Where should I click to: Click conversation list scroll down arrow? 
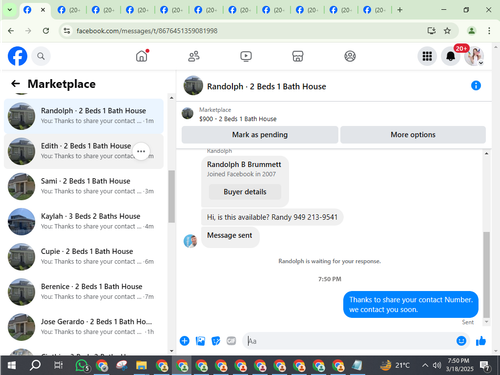(x=171, y=351)
